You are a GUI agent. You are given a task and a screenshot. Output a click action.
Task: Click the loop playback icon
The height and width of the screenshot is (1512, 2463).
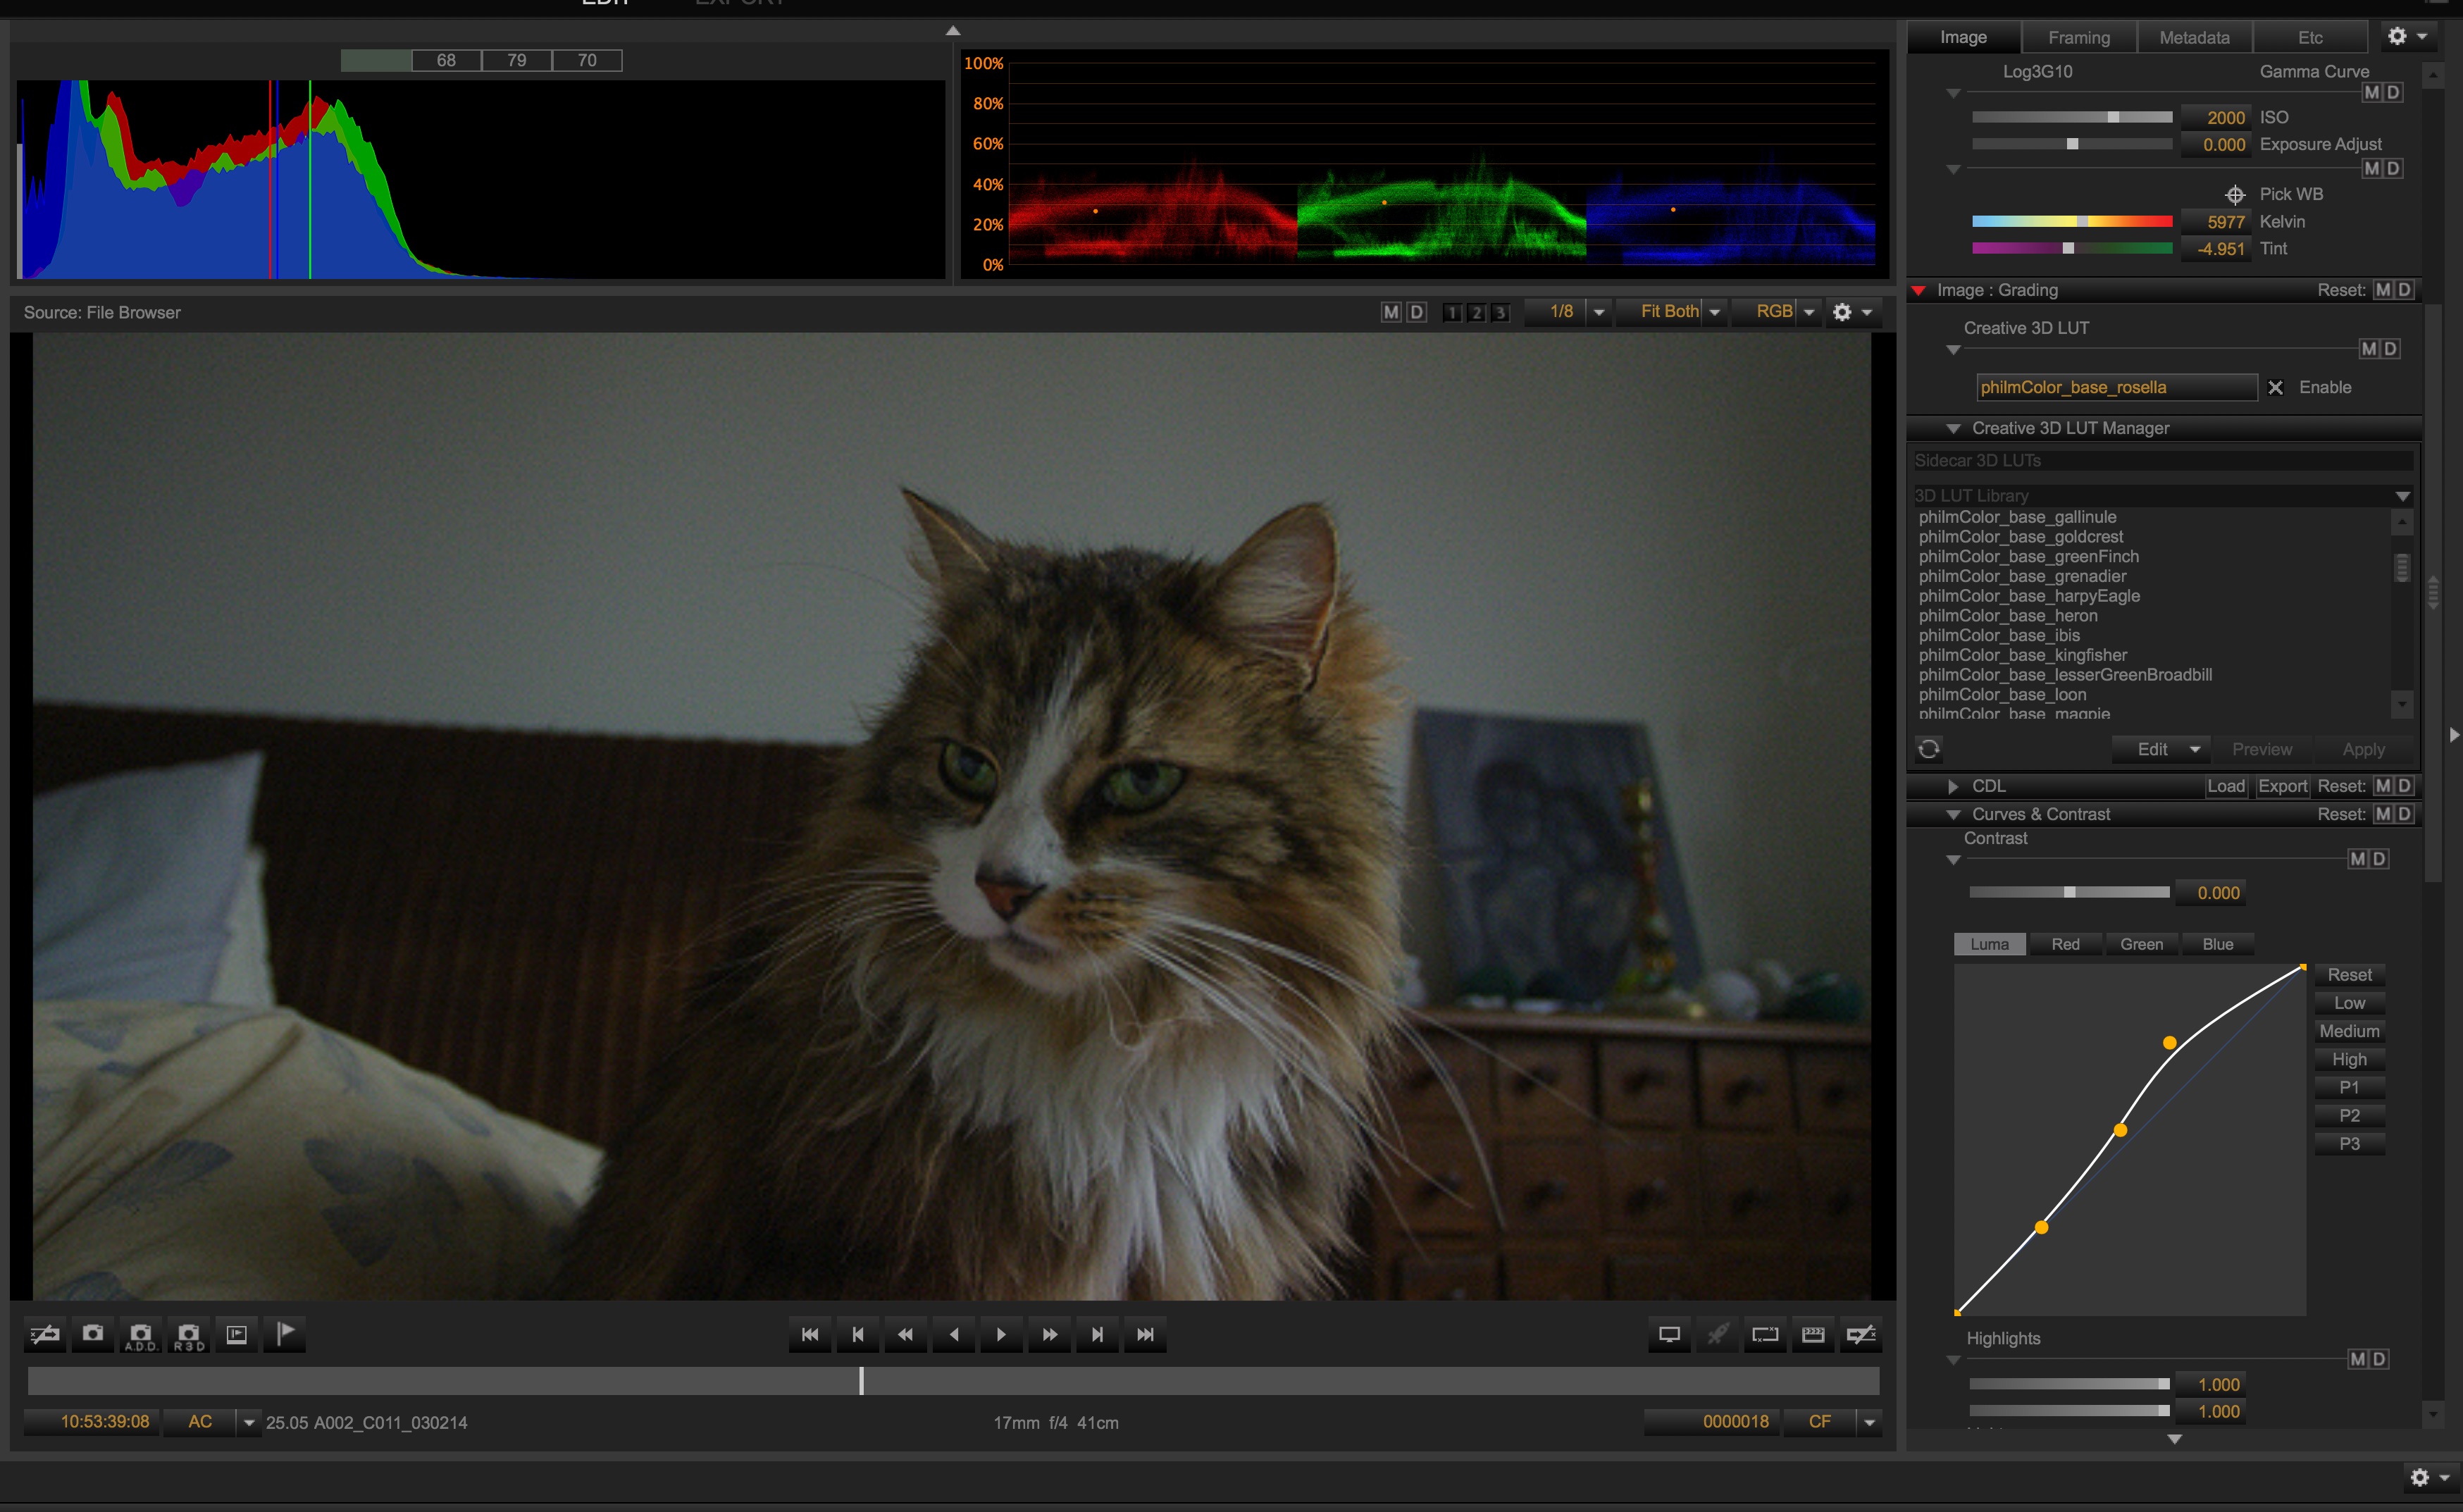(1765, 1334)
